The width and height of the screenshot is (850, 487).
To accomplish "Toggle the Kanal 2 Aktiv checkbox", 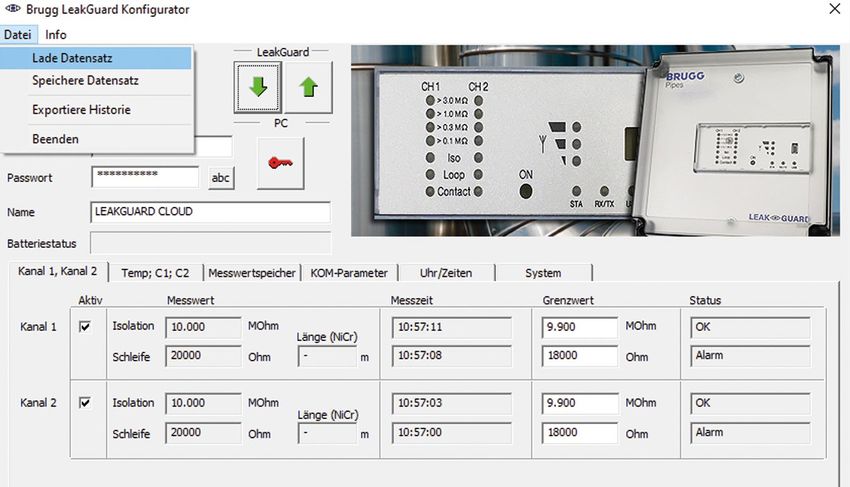I will [x=85, y=402].
